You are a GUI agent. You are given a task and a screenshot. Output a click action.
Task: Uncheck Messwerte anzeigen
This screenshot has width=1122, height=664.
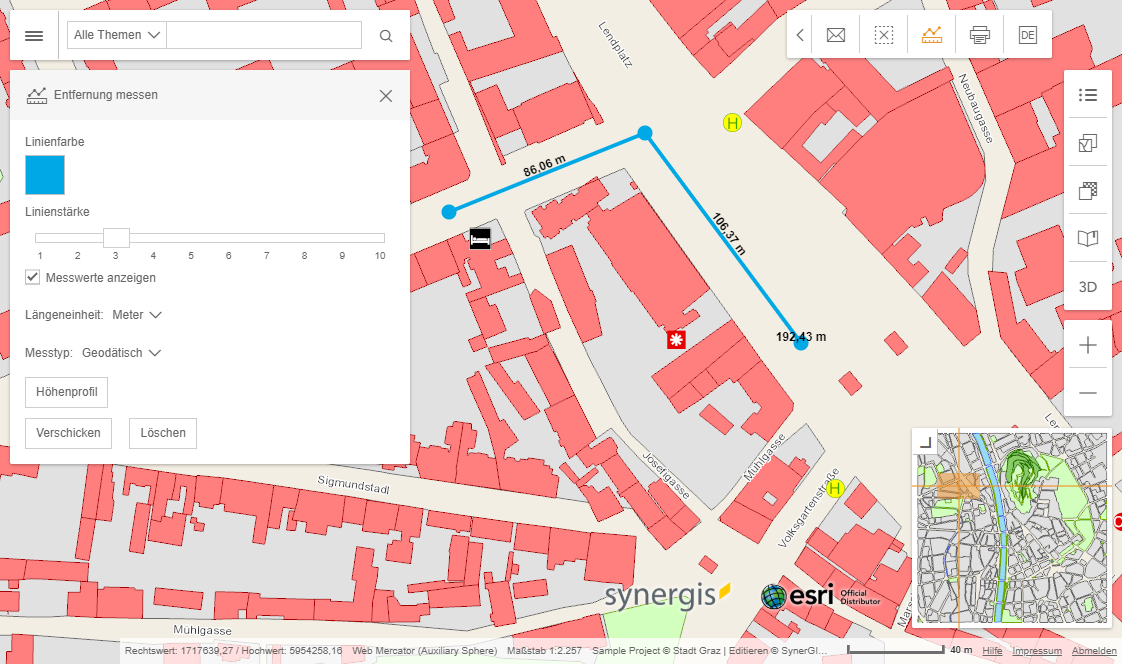tap(32, 277)
